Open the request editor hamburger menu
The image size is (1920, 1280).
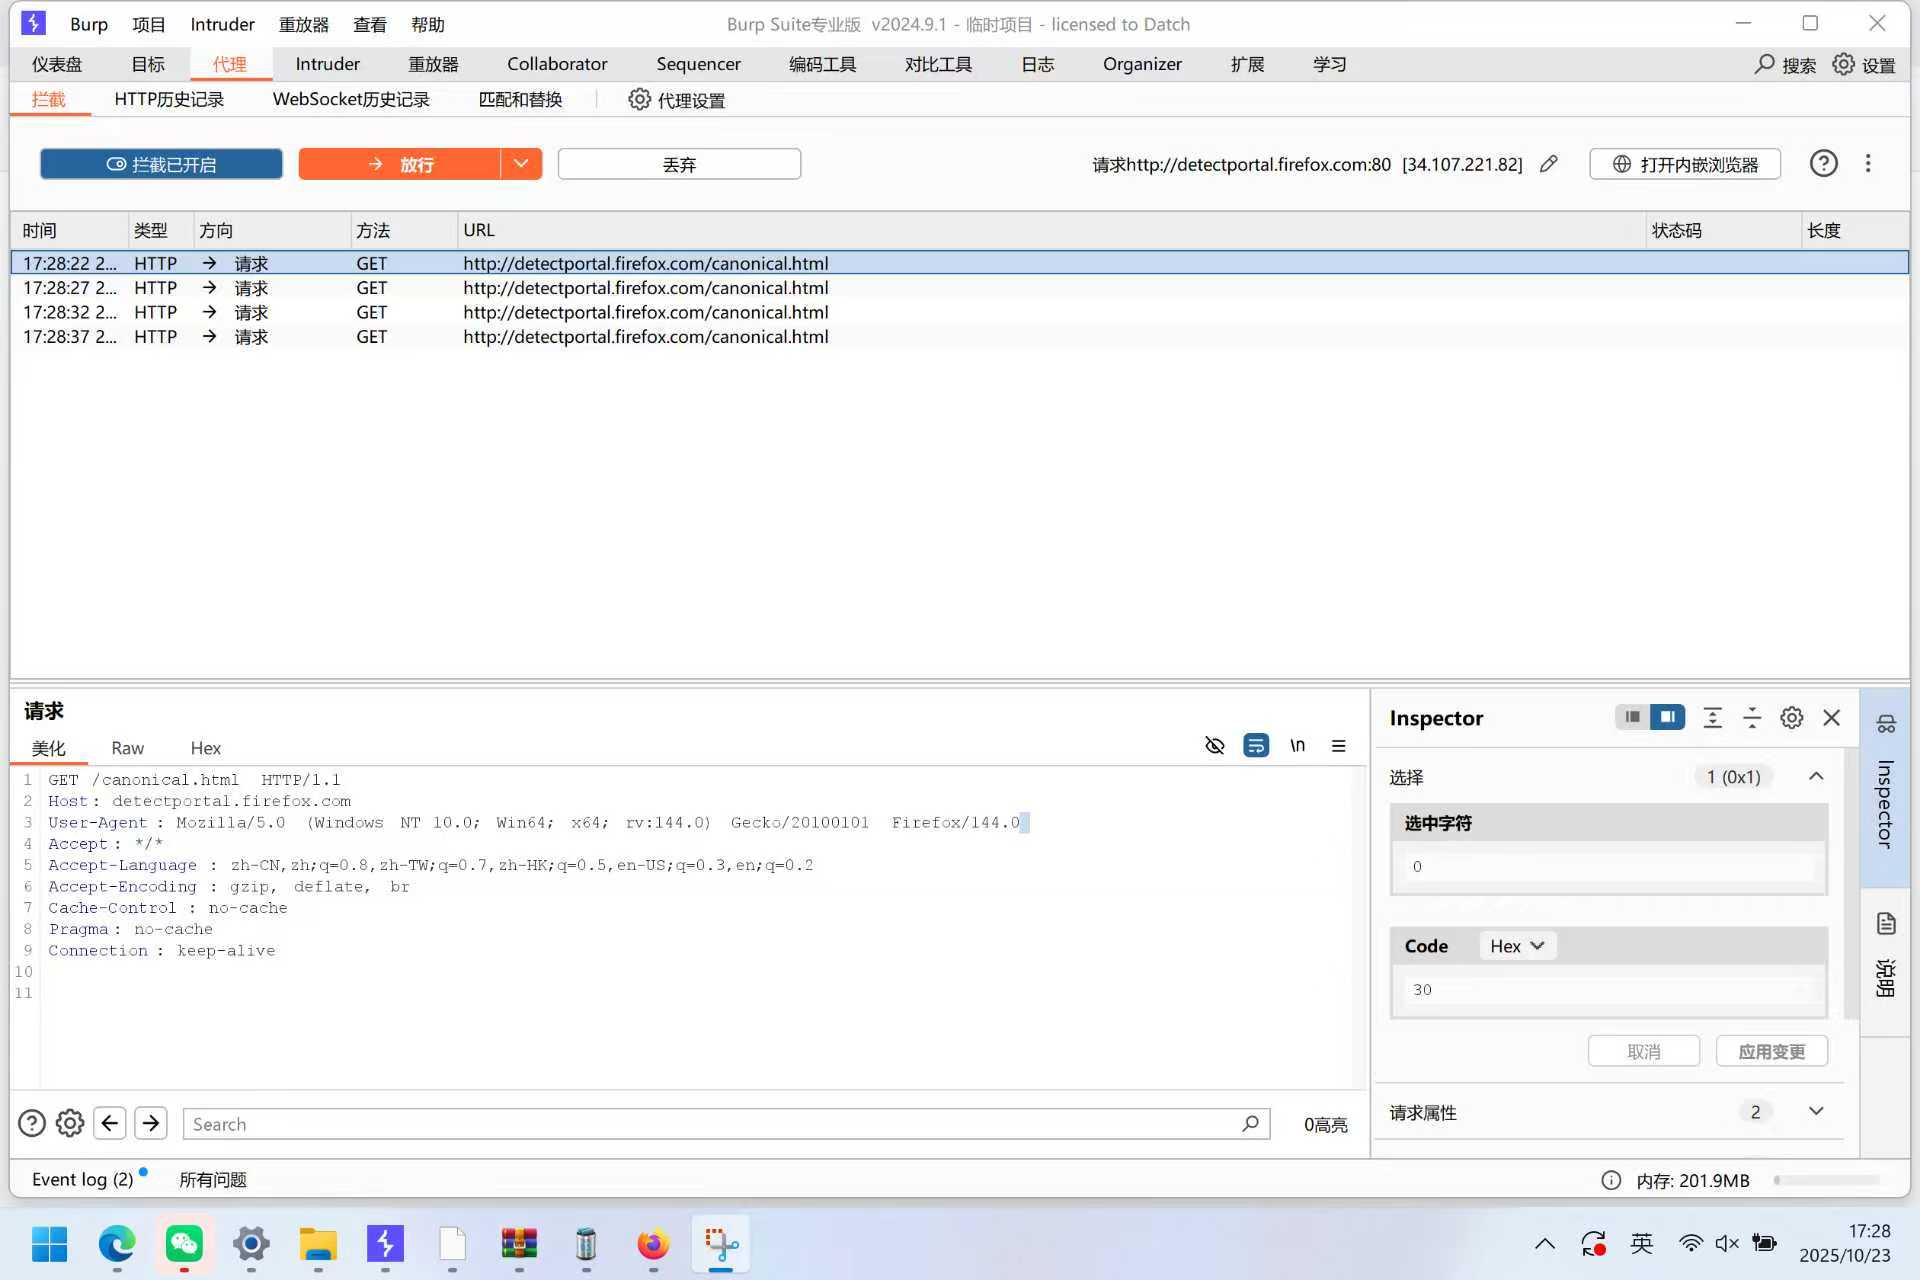tap(1338, 746)
